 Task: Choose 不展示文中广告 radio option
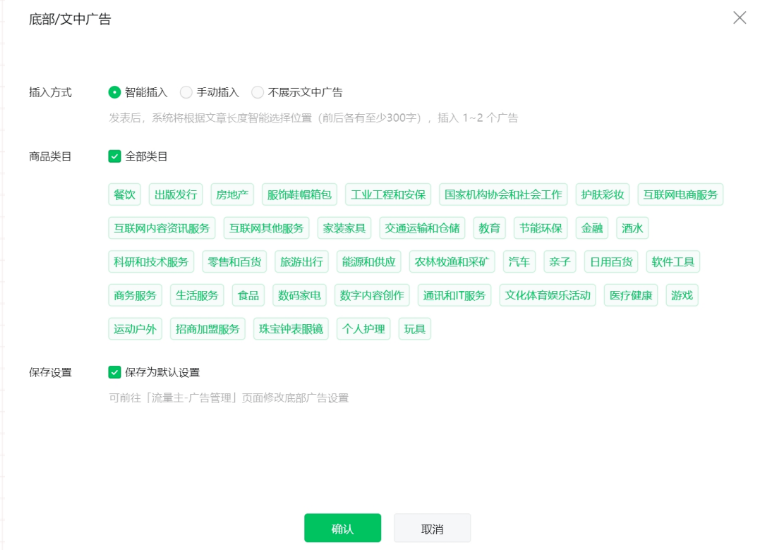[x=257, y=92]
